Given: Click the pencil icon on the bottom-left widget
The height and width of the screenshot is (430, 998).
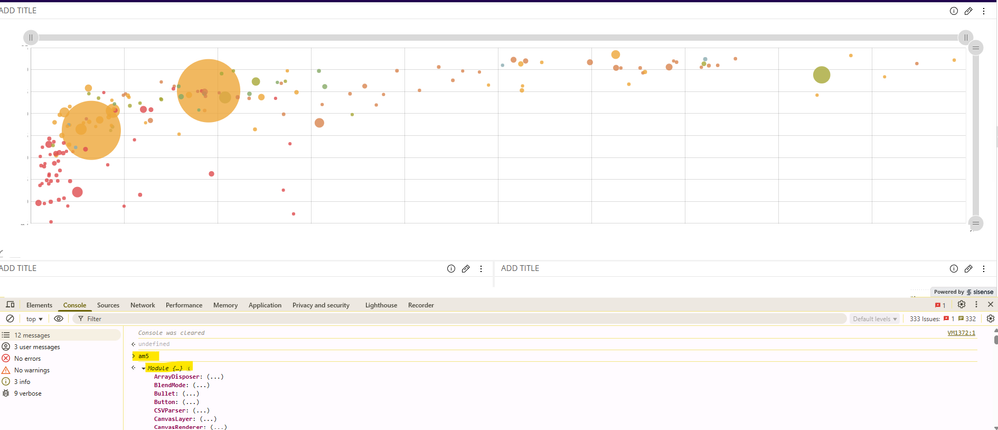Looking at the screenshot, I should click(466, 269).
